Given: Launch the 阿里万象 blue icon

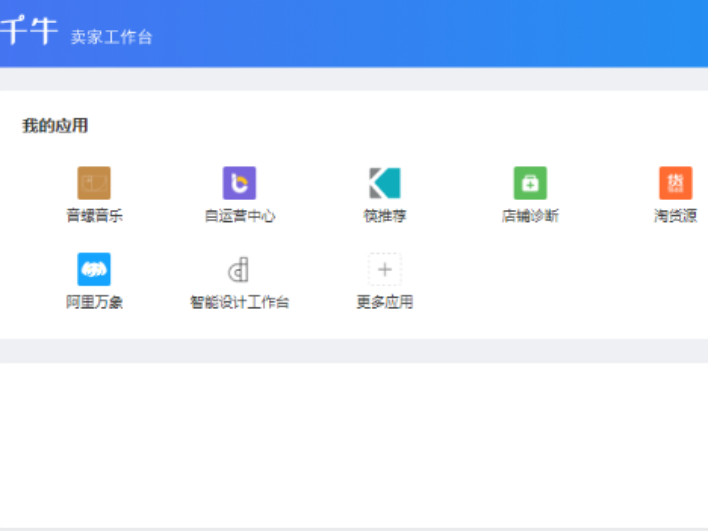Looking at the screenshot, I should [94, 269].
